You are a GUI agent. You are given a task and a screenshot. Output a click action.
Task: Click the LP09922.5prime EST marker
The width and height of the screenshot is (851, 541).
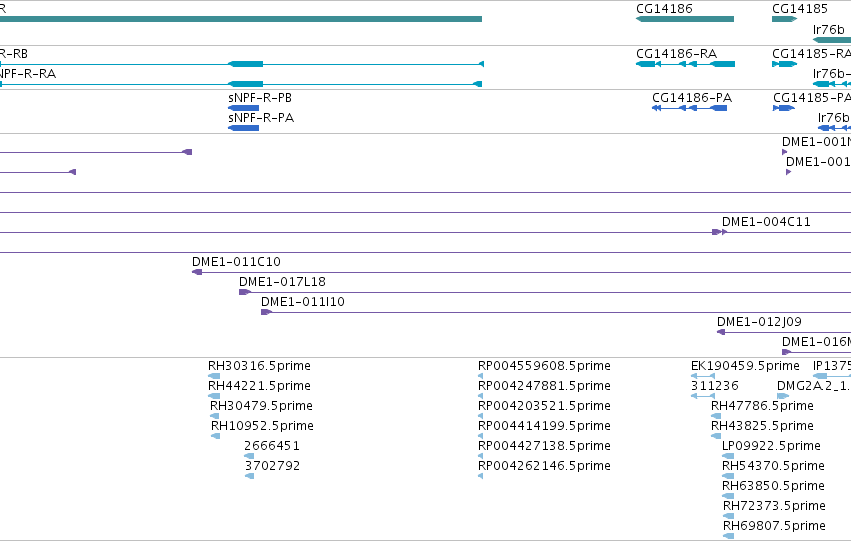coord(728,456)
